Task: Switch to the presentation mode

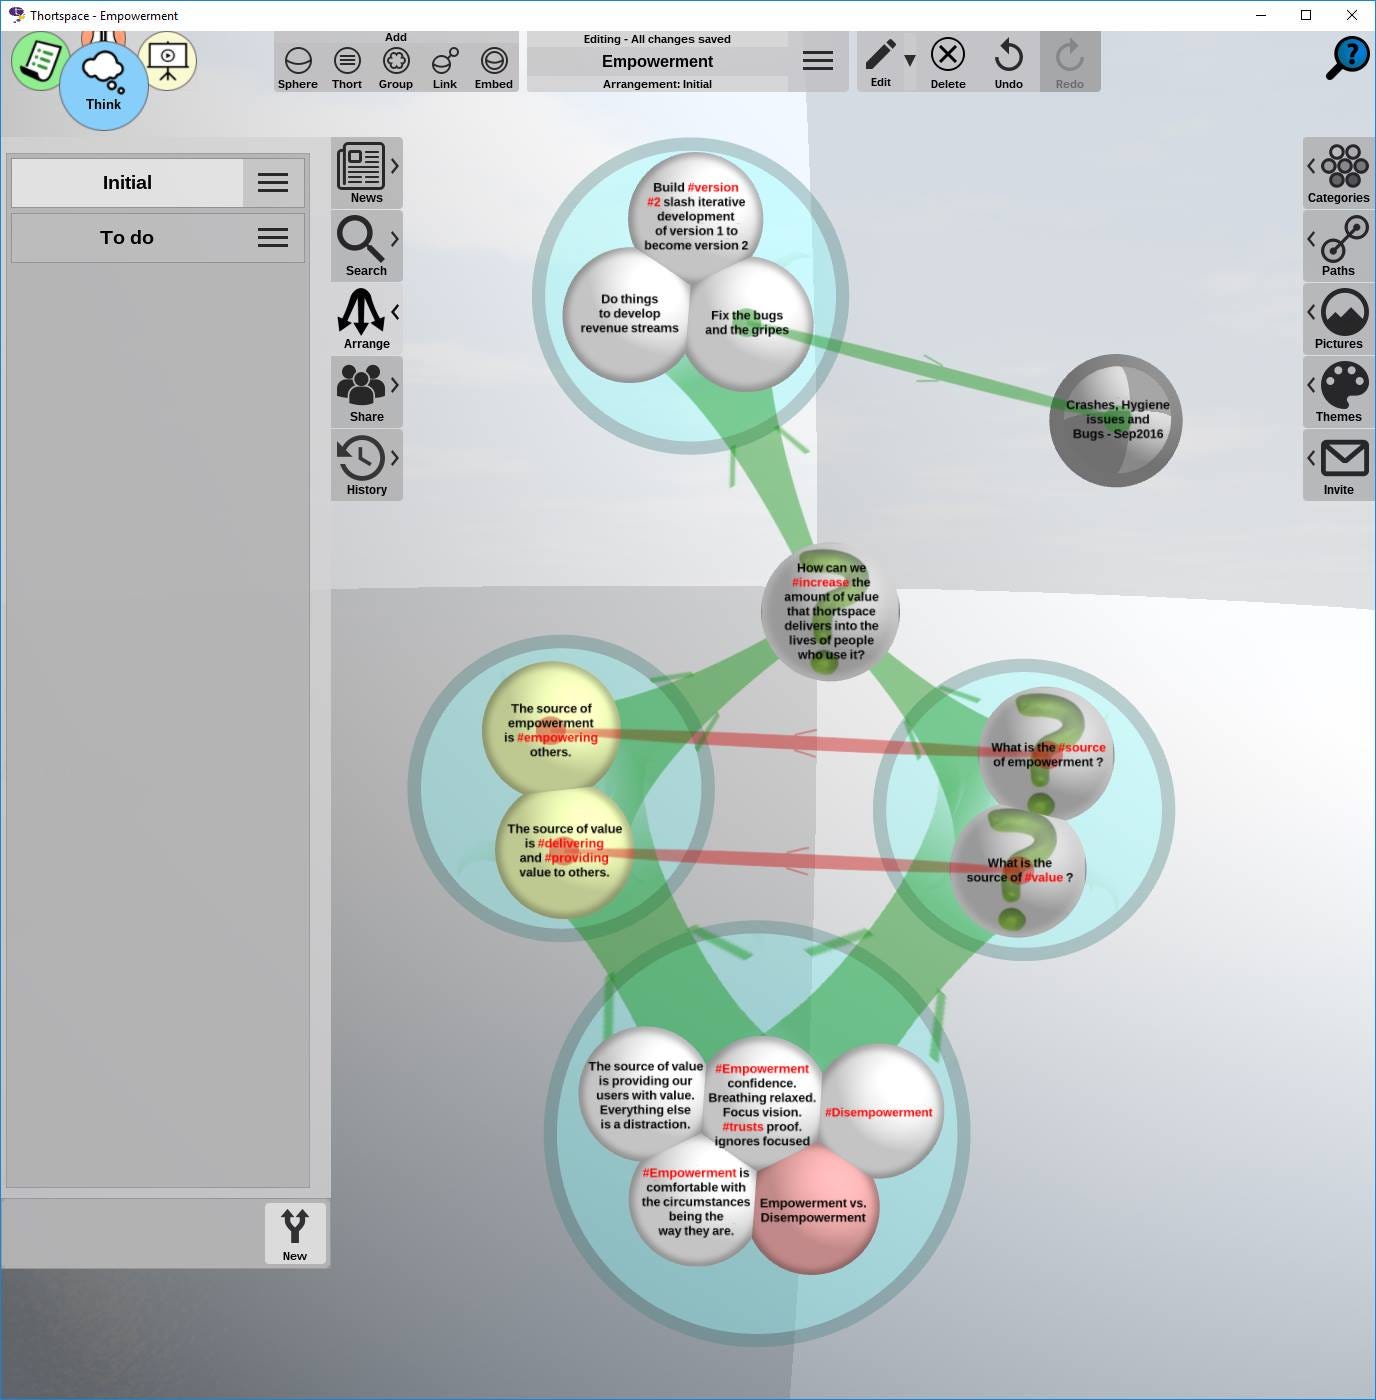Action: [167, 60]
